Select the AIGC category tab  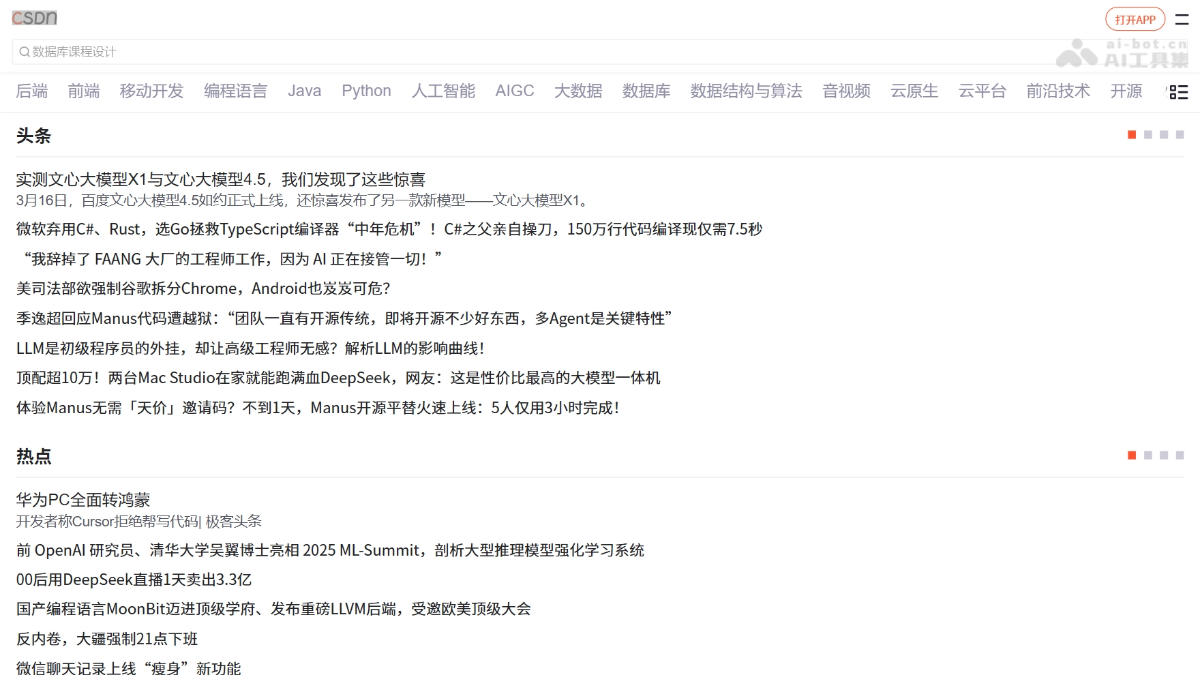click(x=515, y=91)
